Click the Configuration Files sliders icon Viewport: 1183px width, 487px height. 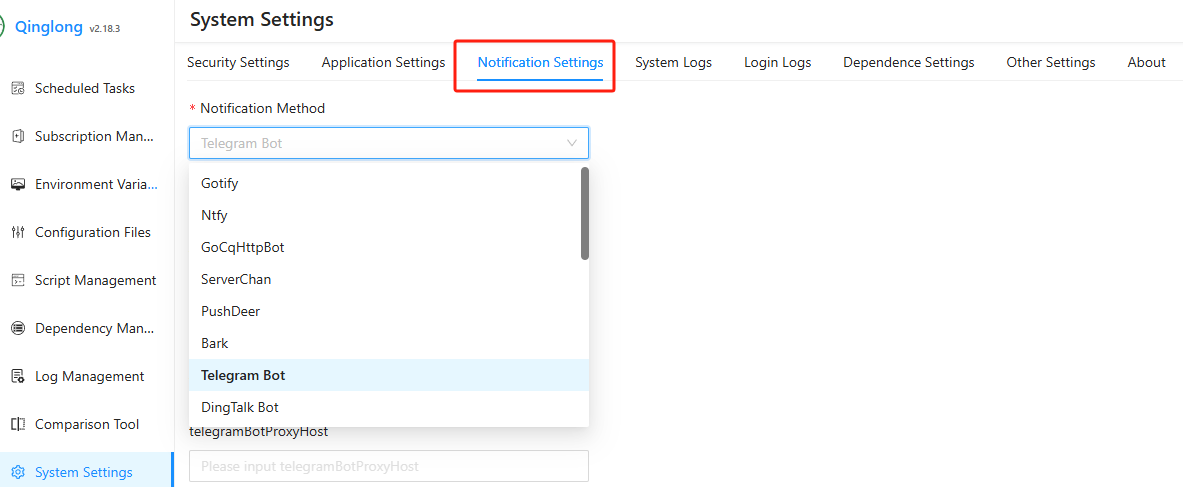(x=17, y=232)
